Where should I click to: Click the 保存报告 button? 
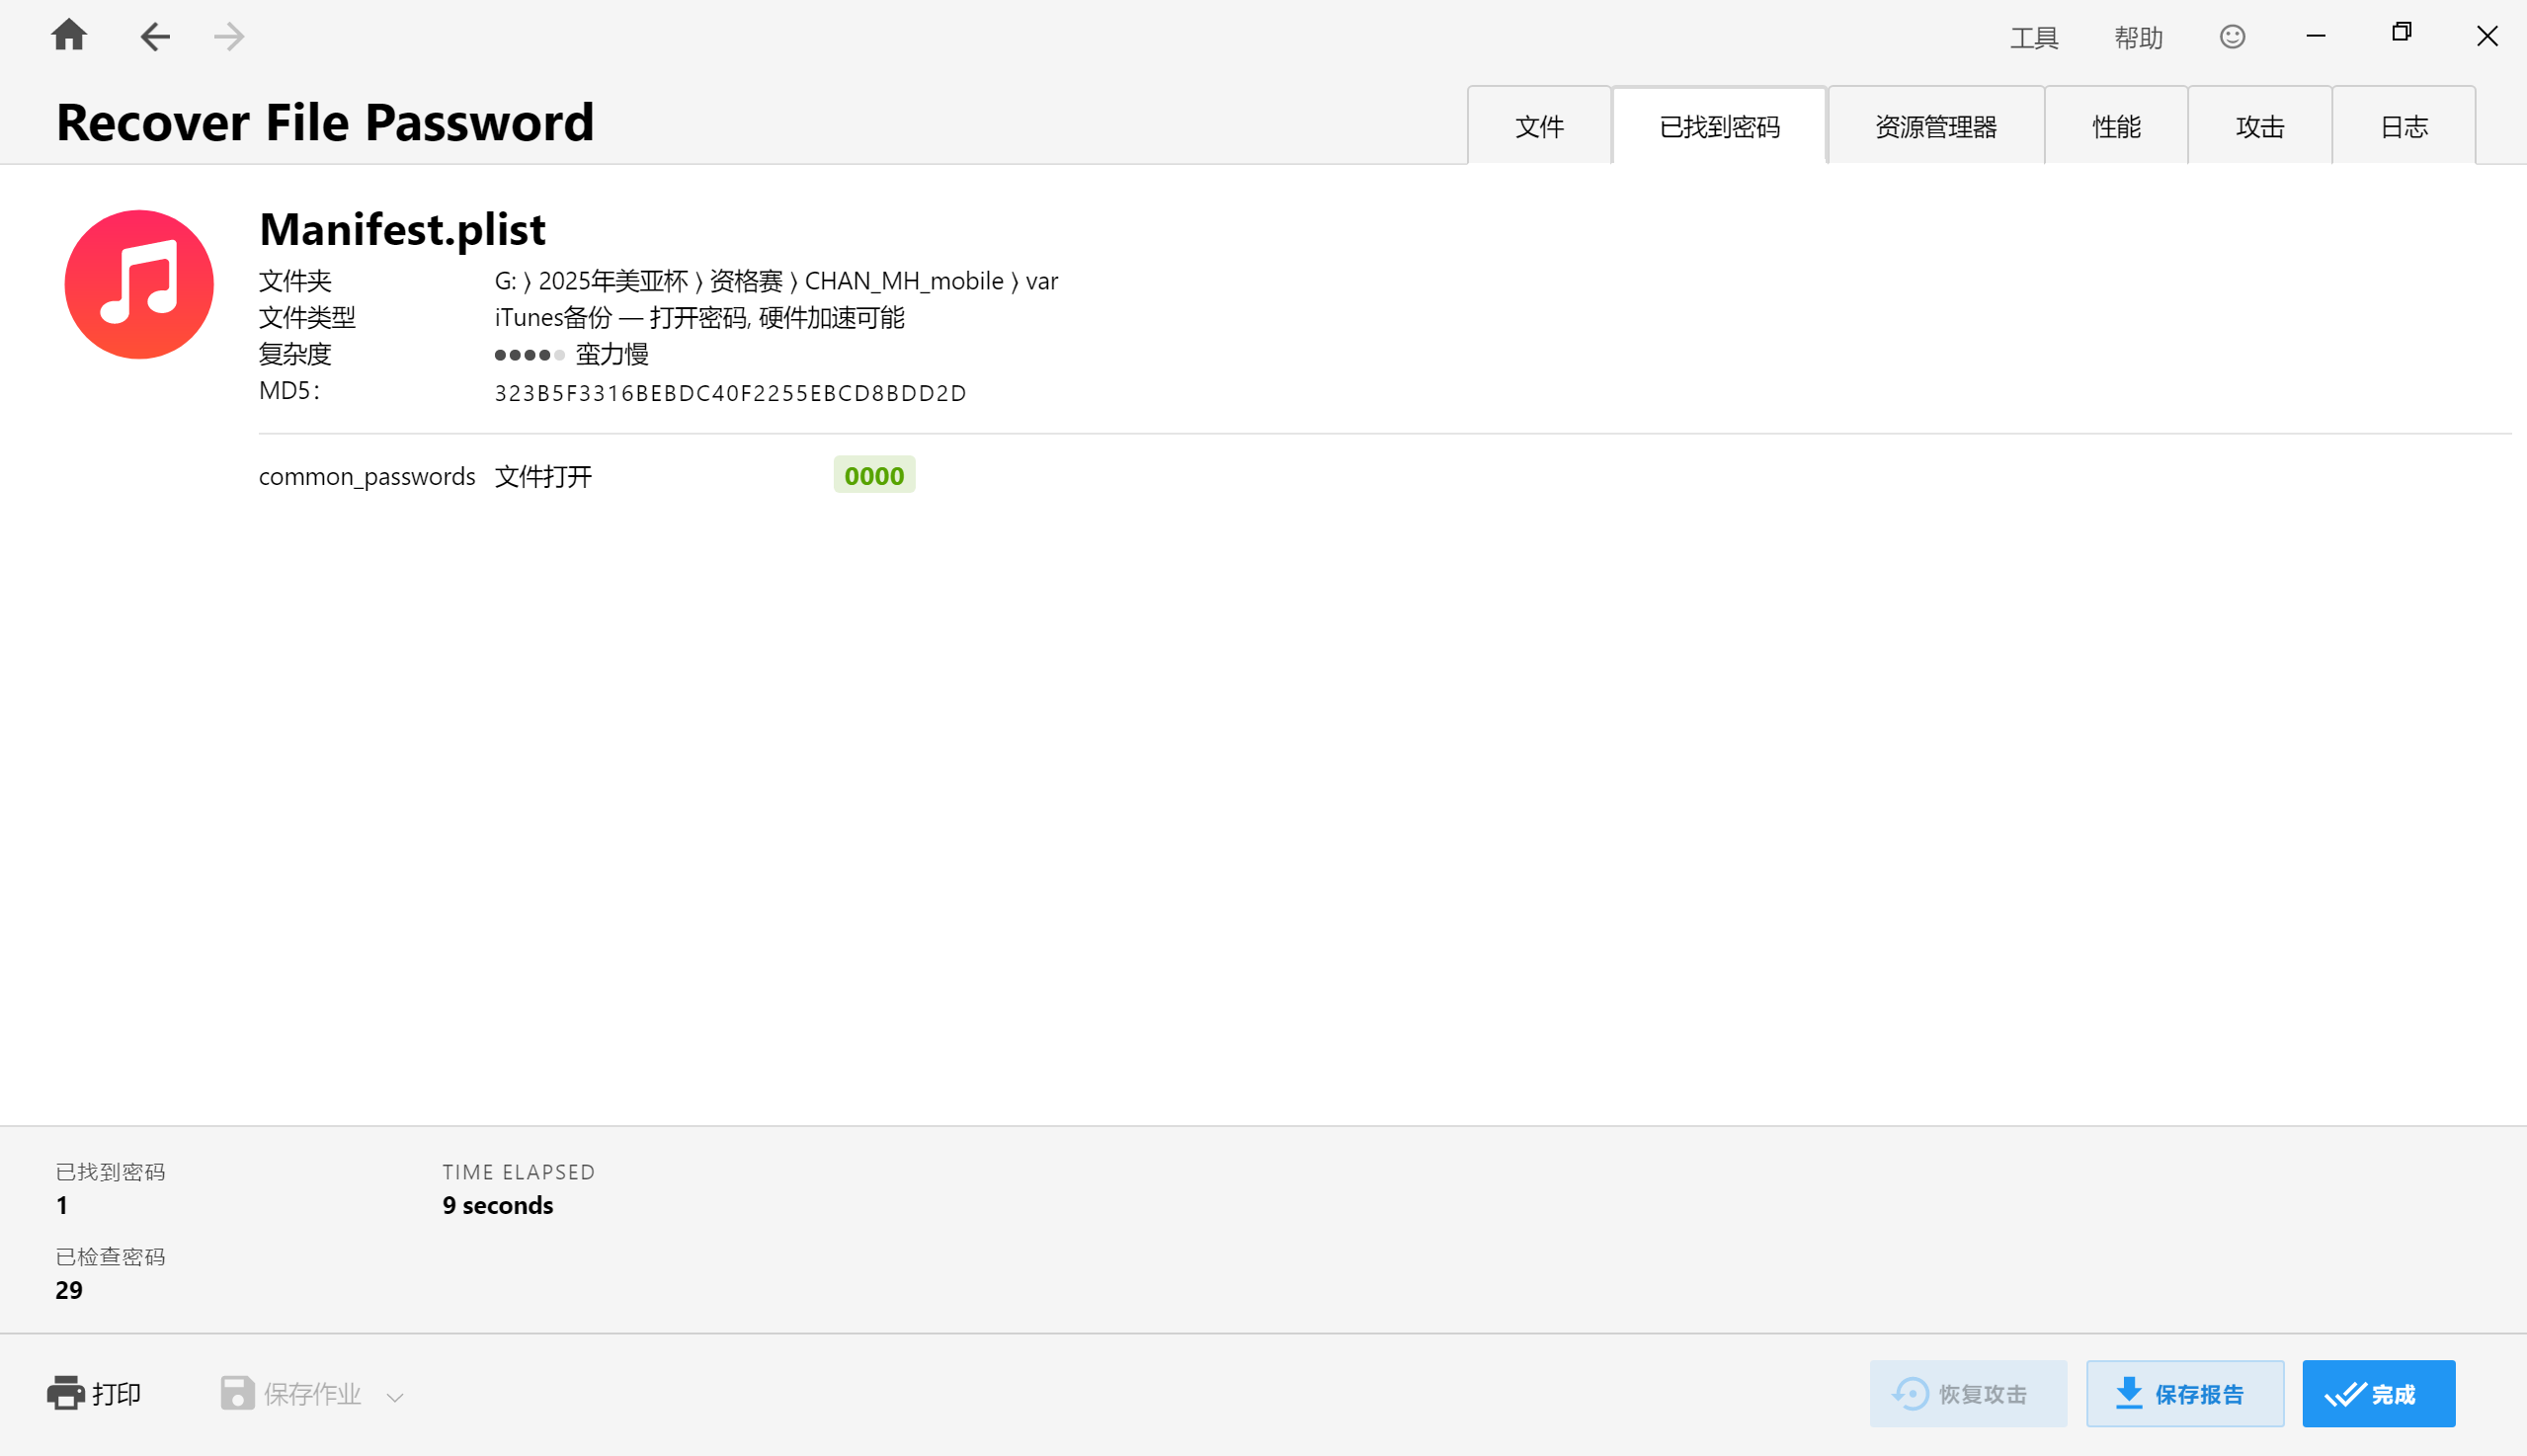click(2184, 1393)
